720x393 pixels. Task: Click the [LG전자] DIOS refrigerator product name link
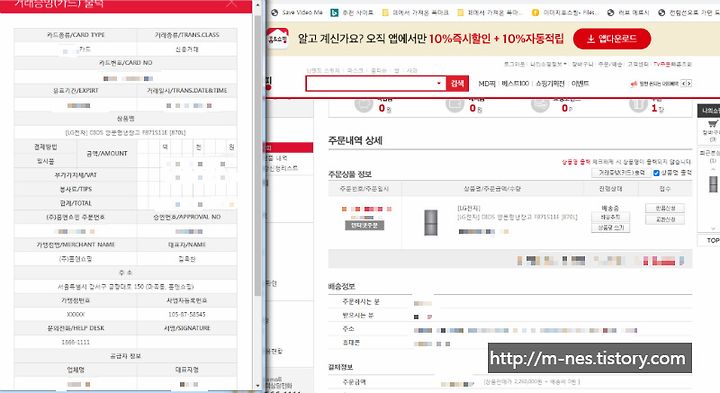(x=517, y=217)
